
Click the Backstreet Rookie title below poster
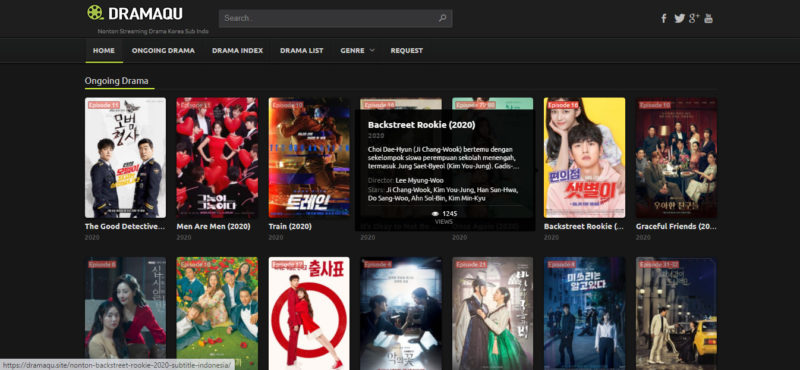point(584,226)
